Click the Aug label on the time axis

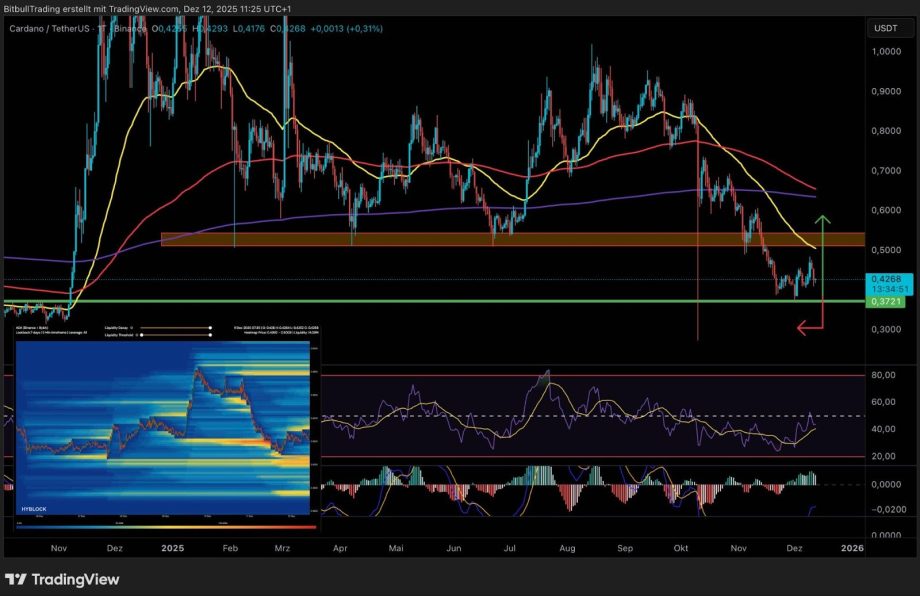568,548
